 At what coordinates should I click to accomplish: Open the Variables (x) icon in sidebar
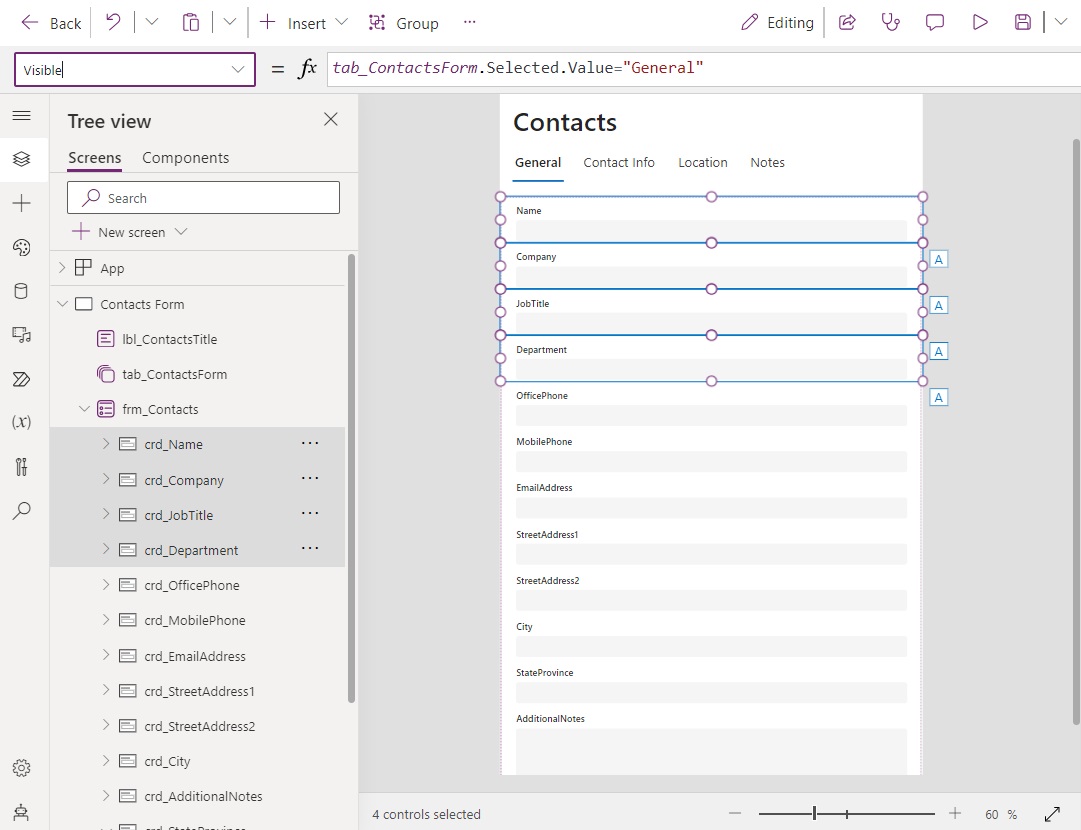(21, 422)
